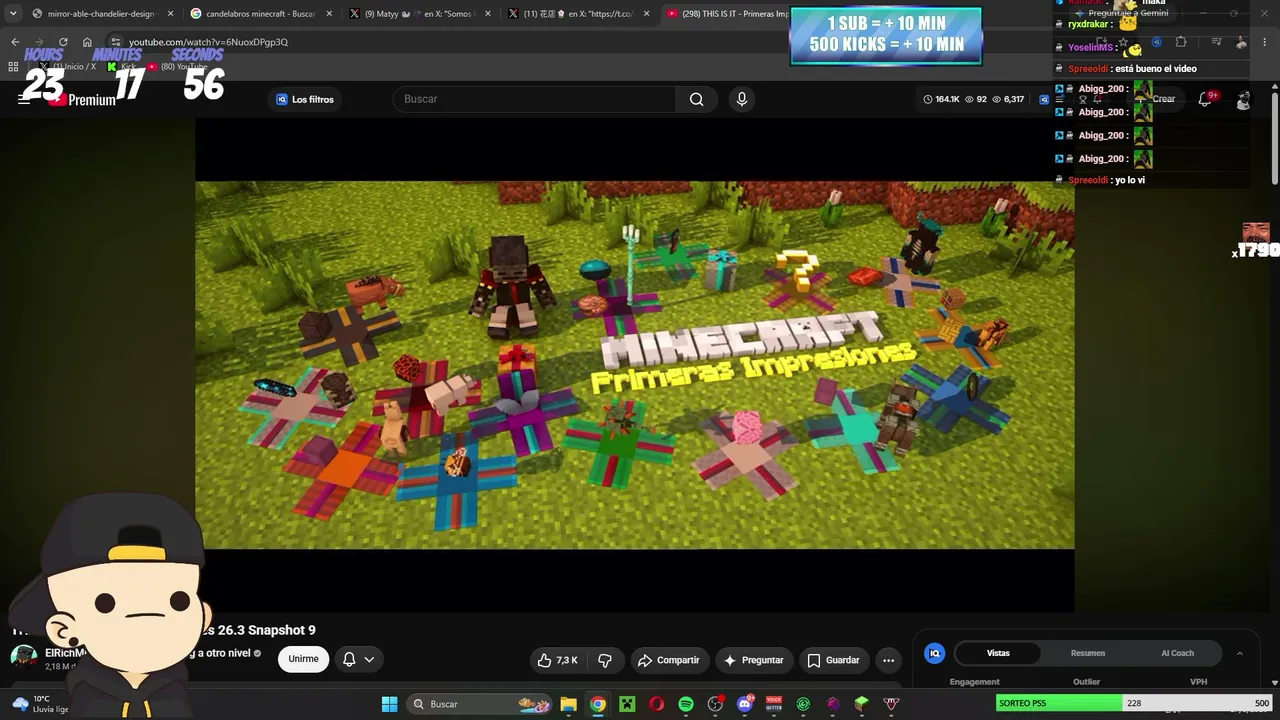Click the Compartir button
Viewport: 1280px width, 720px height.
[x=668, y=660]
